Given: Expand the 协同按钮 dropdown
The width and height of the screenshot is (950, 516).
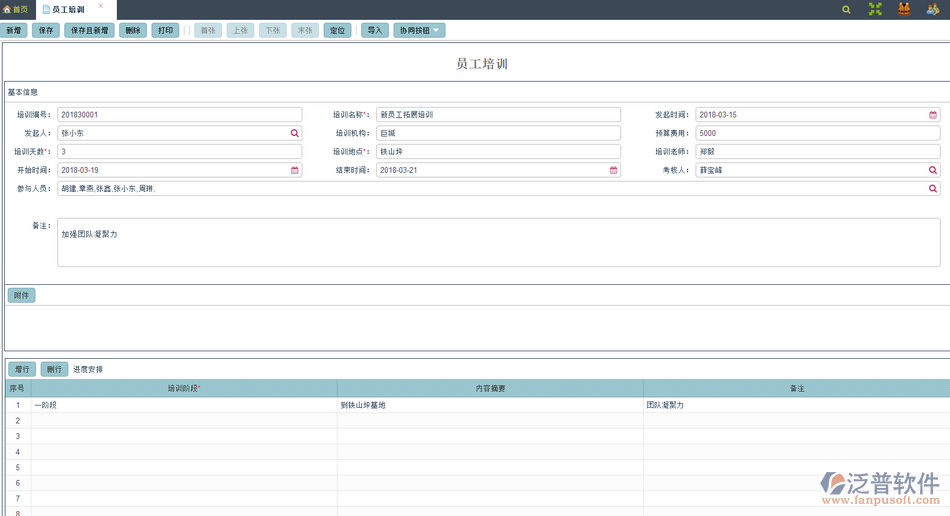Looking at the screenshot, I should pos(418,31).
